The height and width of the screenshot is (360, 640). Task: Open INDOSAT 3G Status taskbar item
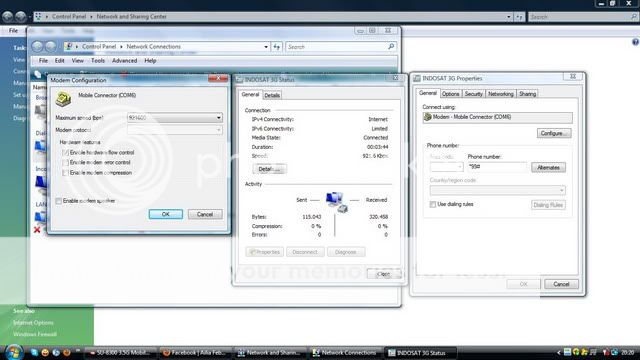420,353
